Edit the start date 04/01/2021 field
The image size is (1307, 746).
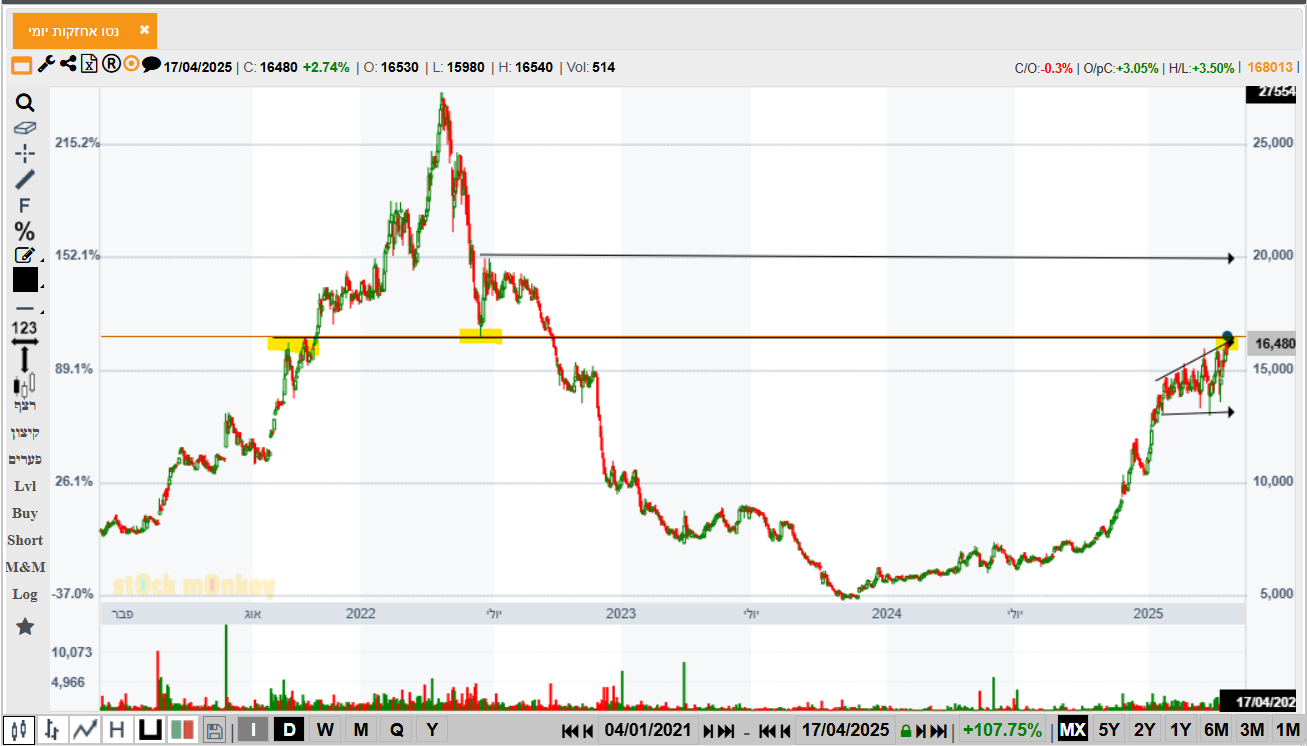[x=648, y=730]
